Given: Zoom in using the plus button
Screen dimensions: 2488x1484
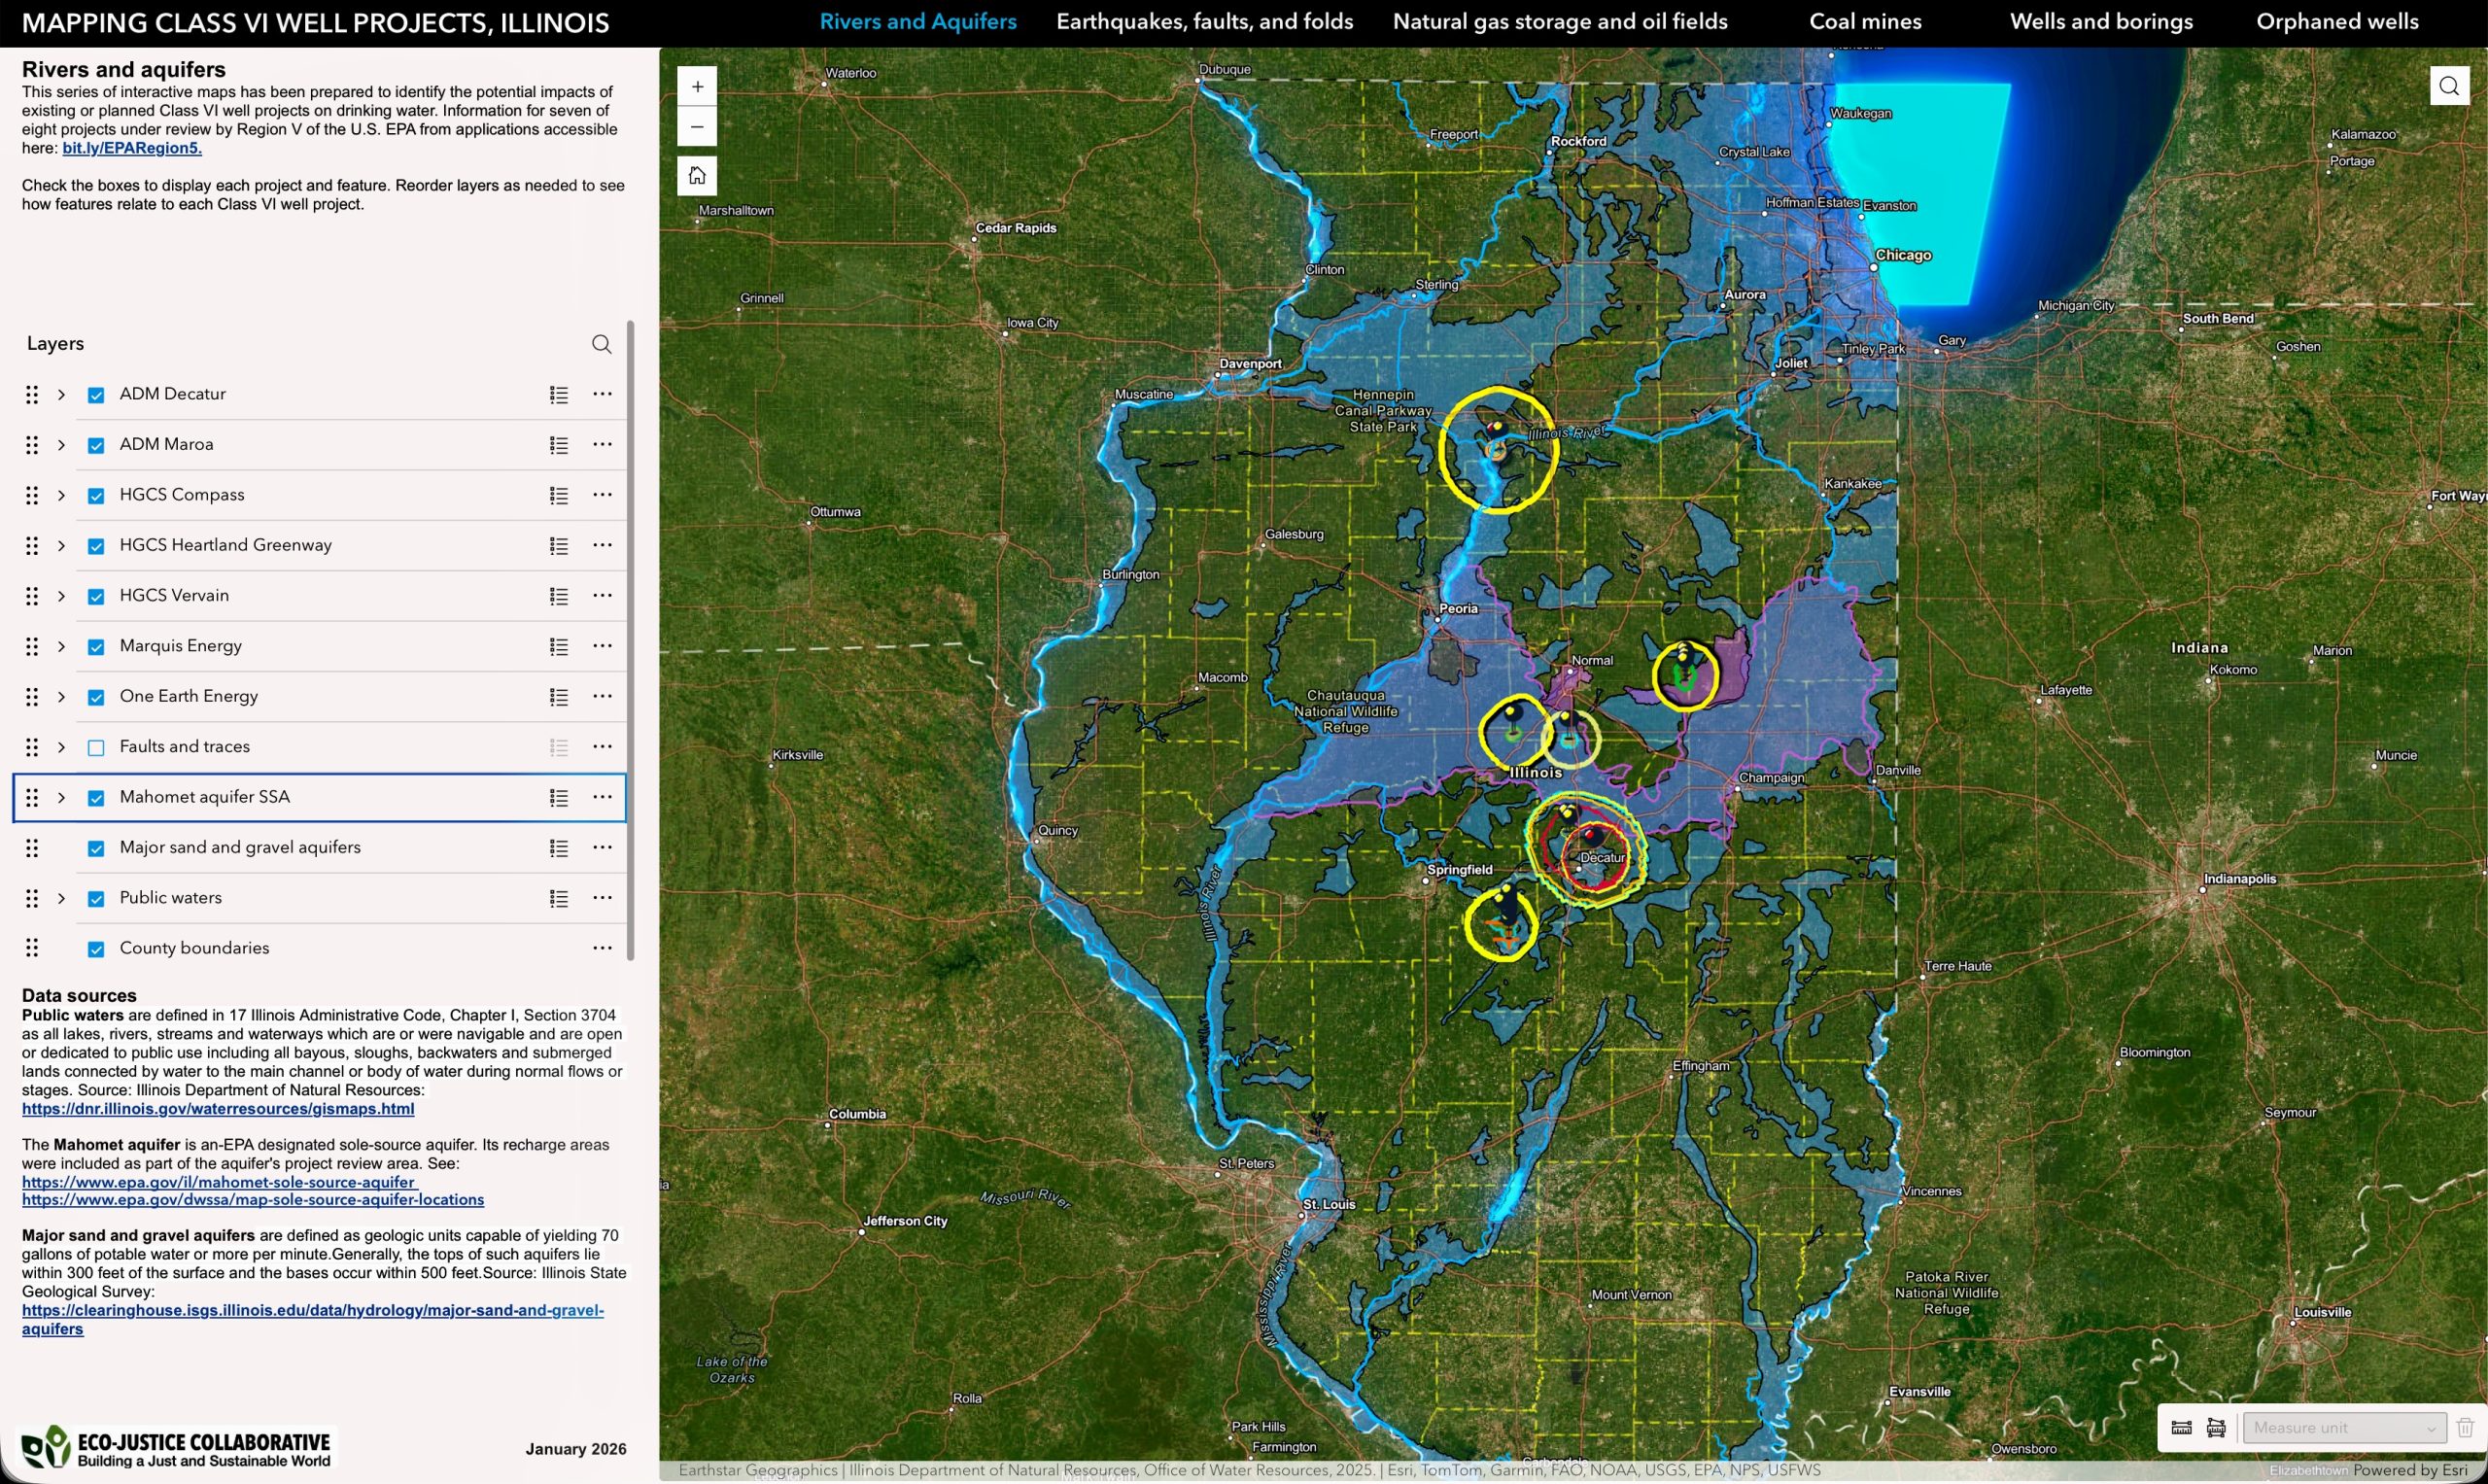Looking at the screenshot, I should [697, 86].
